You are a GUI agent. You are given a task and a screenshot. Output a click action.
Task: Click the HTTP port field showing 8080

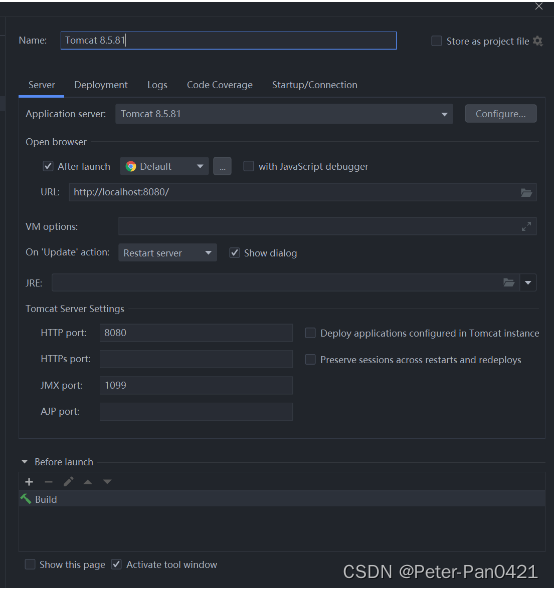point(196,333)
